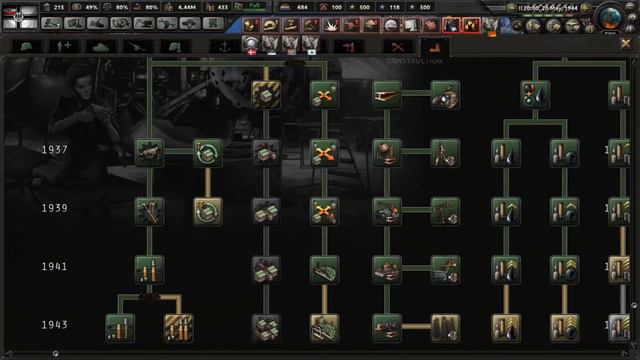Select the top construction tech with the steel beam
The height and width of the screenshot is (360, 640).
coord(387,94)
